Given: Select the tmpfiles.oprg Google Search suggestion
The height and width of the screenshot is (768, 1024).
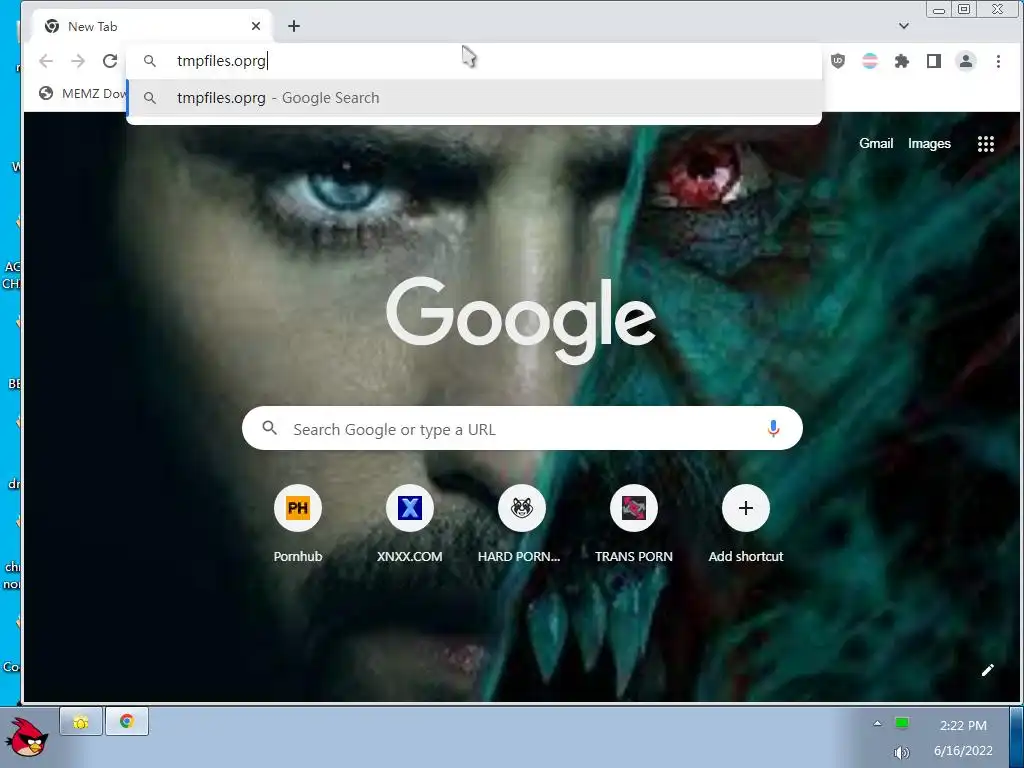Looking at the screenshot, I should (474, 98).
